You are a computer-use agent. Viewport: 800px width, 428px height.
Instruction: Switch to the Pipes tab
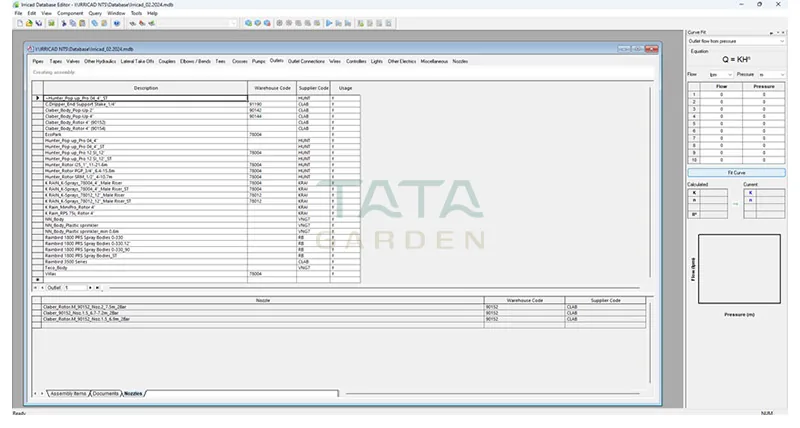coord(38,61)
